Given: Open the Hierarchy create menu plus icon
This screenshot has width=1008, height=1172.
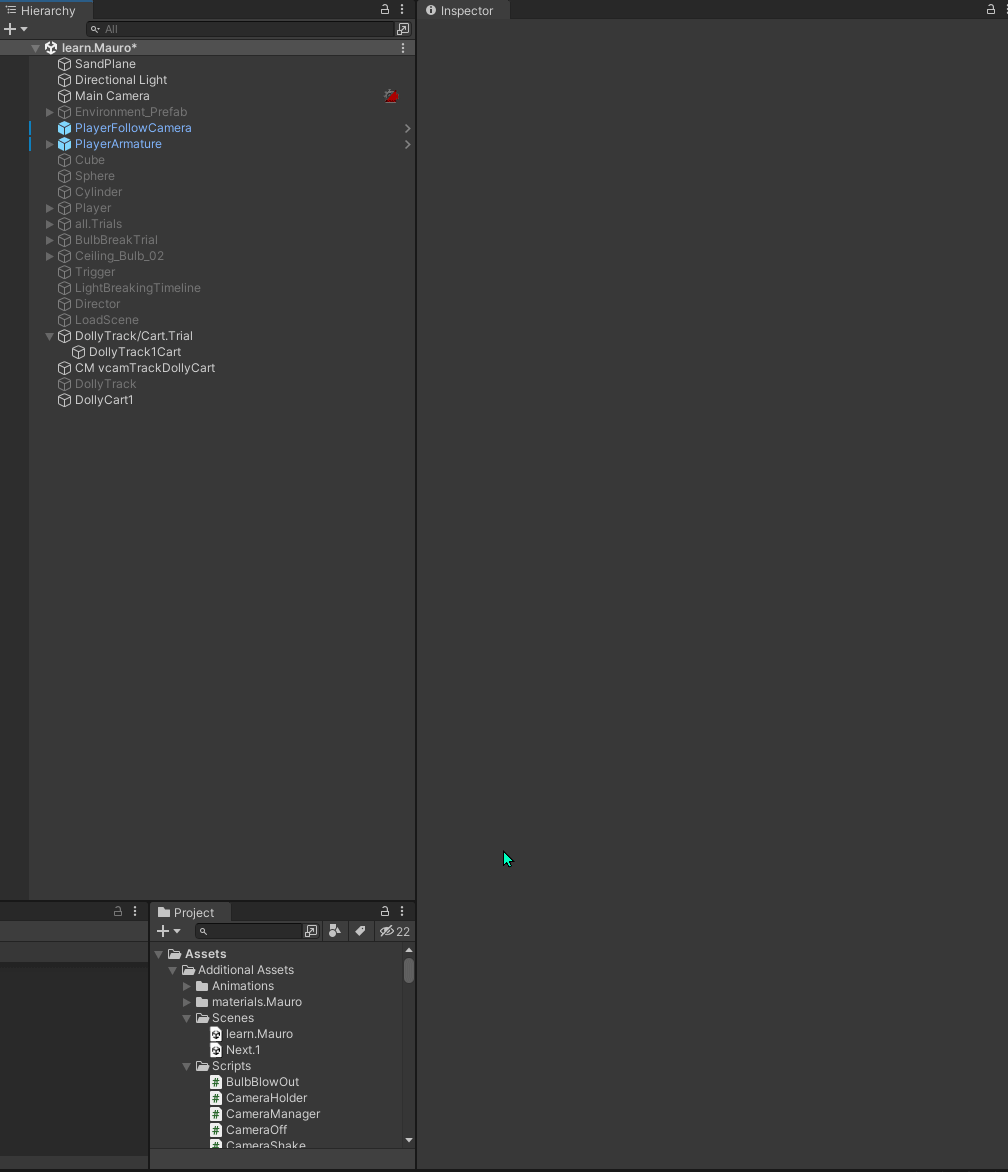Looking at the screenshot, I should click(x=10, y=29).
